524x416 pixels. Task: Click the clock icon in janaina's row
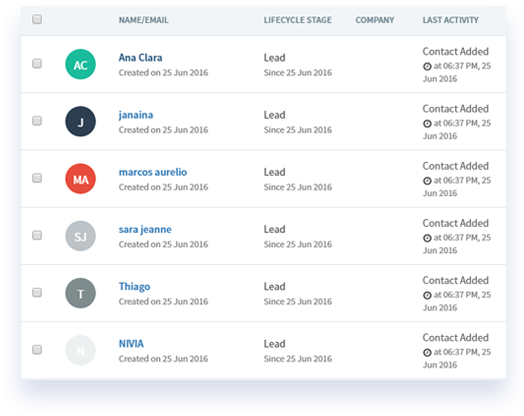[x=427, y=124]
